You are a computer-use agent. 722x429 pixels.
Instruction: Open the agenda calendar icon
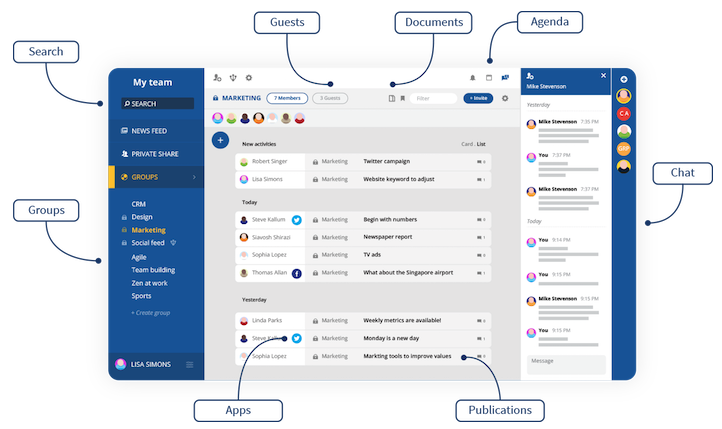(489, 78)
